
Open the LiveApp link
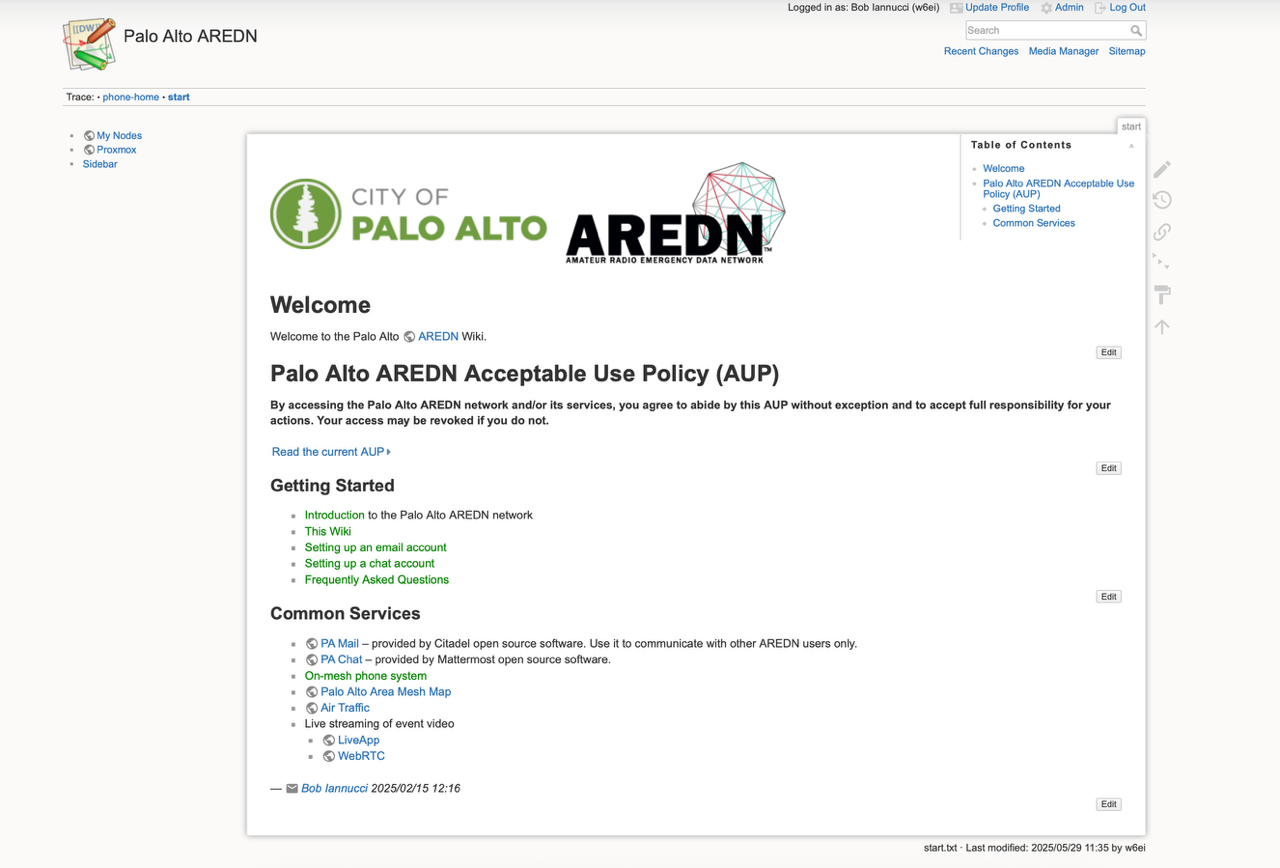pos(359,741)
